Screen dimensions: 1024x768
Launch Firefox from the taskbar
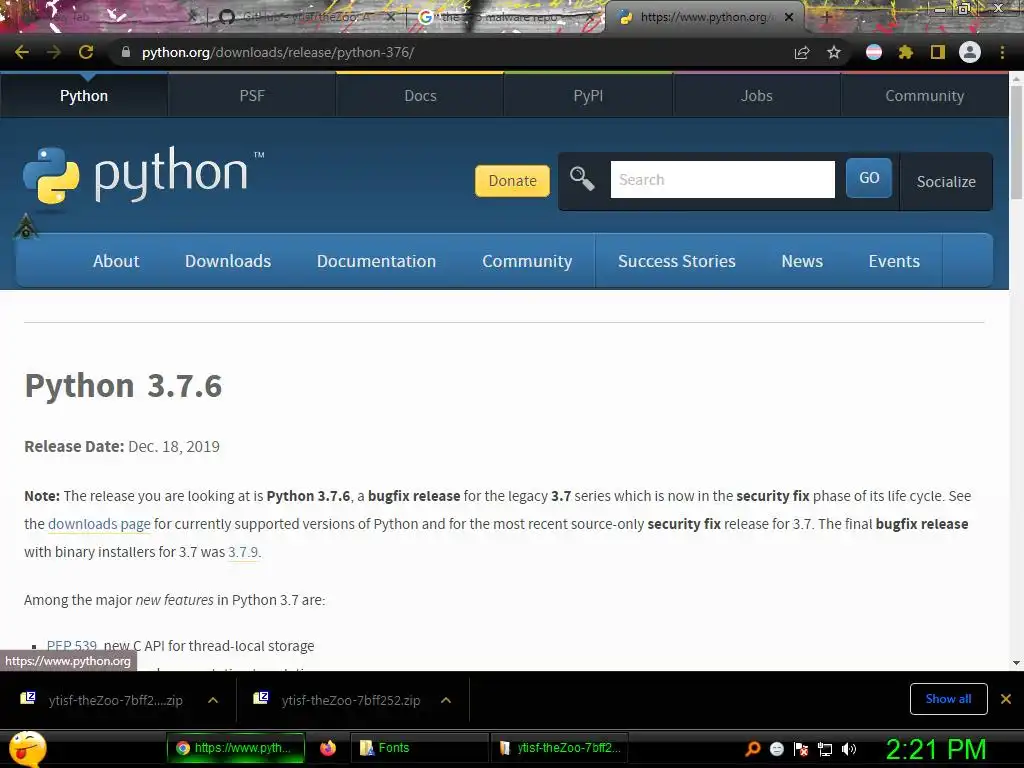pos(328,748)
